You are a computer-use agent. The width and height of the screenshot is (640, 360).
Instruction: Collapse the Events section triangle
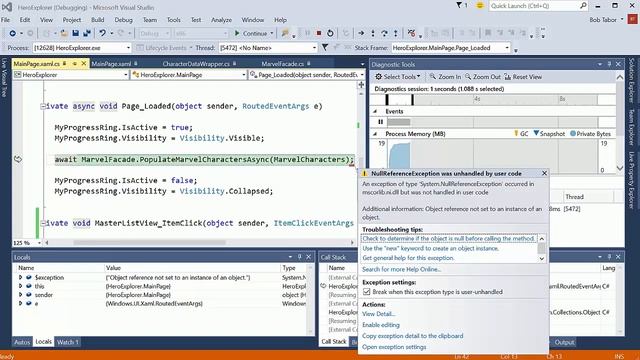click(375, 111)
